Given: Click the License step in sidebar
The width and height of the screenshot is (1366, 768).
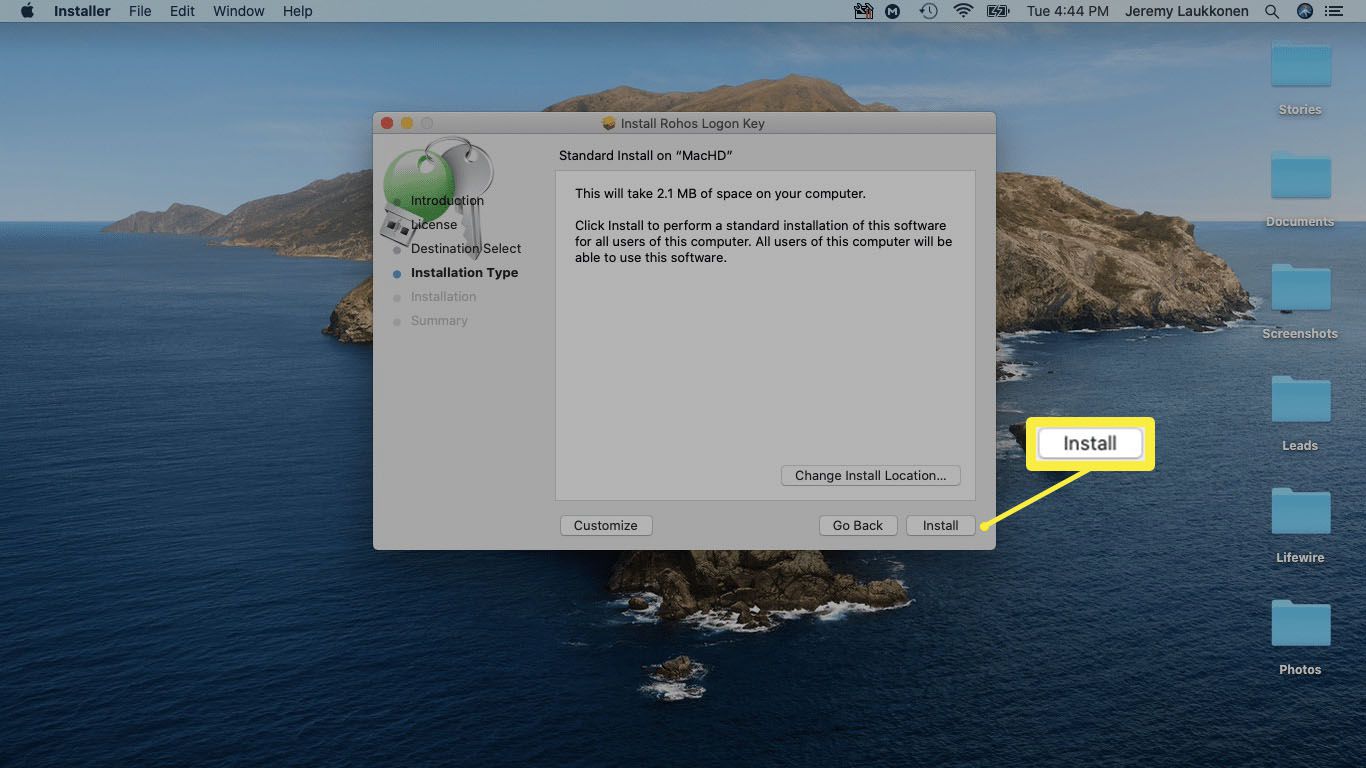Looking at the screenshot, I should 434,224.
